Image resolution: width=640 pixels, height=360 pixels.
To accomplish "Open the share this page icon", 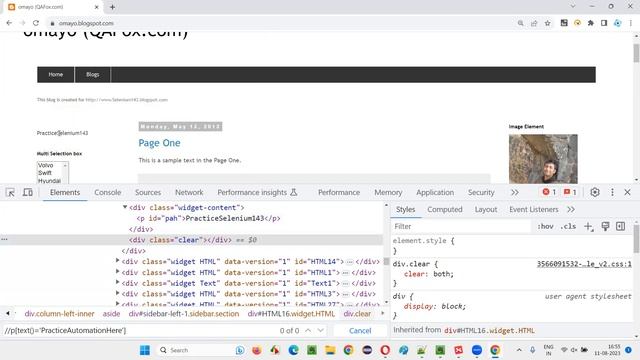I will click(x=534, y=23).
